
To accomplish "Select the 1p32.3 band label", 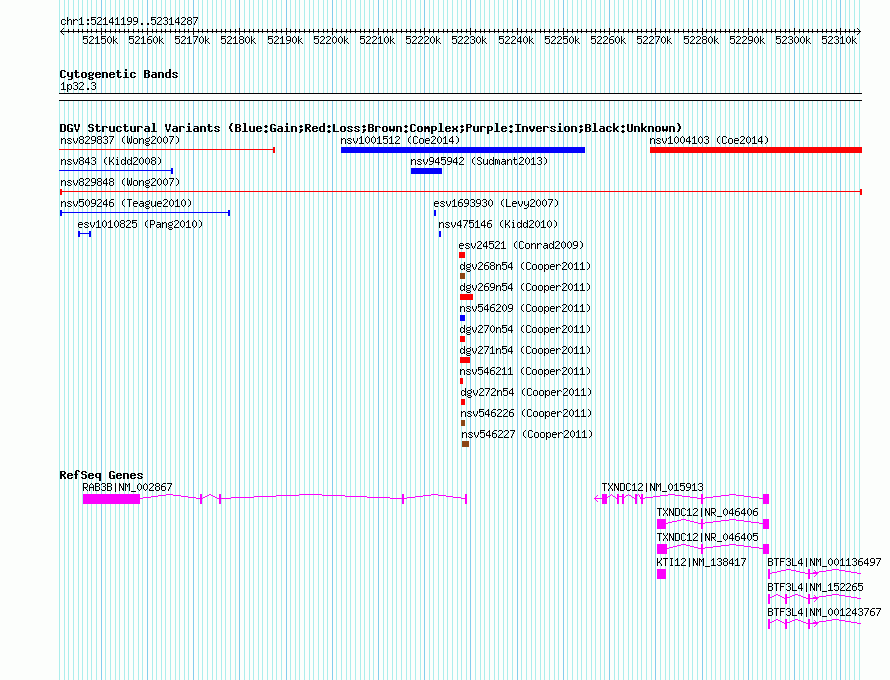I will point(78,86).
